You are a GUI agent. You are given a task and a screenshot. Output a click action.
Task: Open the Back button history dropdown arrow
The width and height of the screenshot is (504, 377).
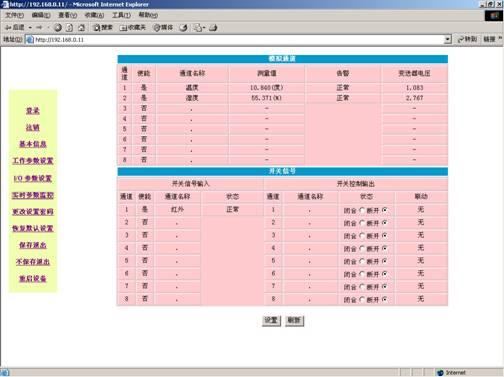tap(30, 28)
